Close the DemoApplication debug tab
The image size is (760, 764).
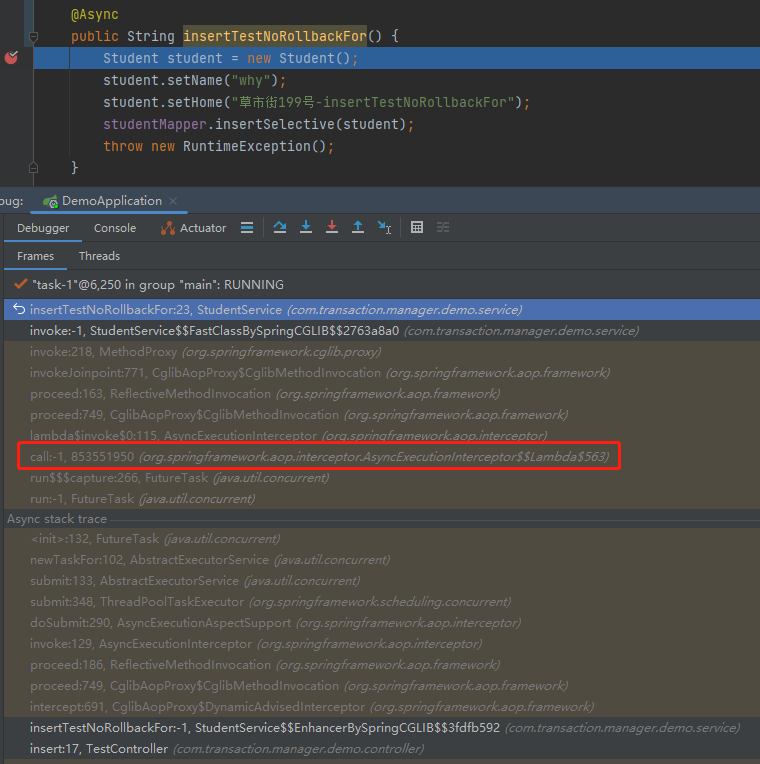(173, 201)
